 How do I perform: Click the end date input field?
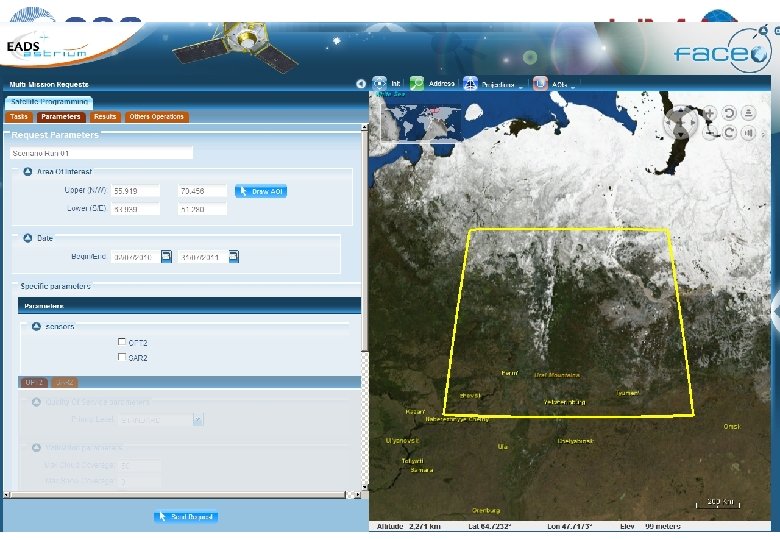point(202,257)
